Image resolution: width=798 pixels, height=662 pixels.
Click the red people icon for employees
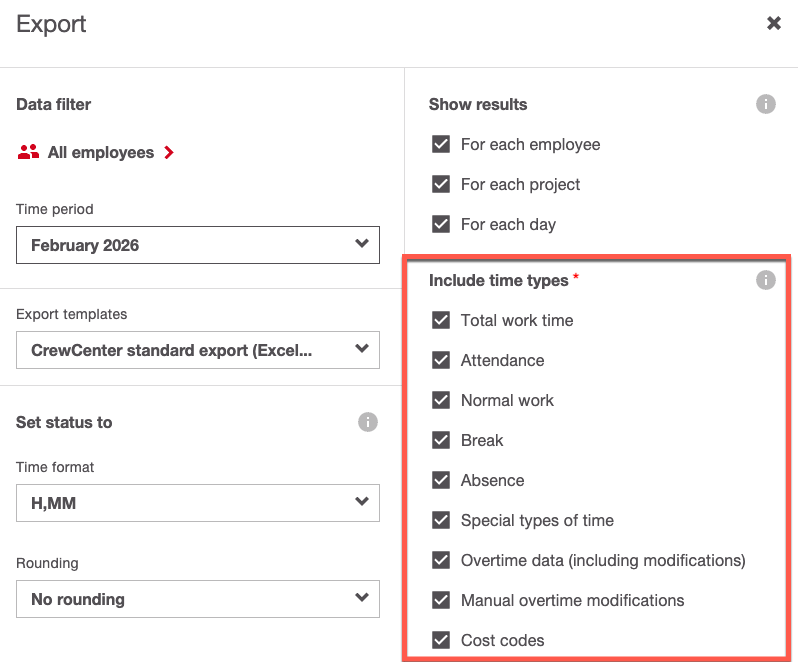[28, 153]
